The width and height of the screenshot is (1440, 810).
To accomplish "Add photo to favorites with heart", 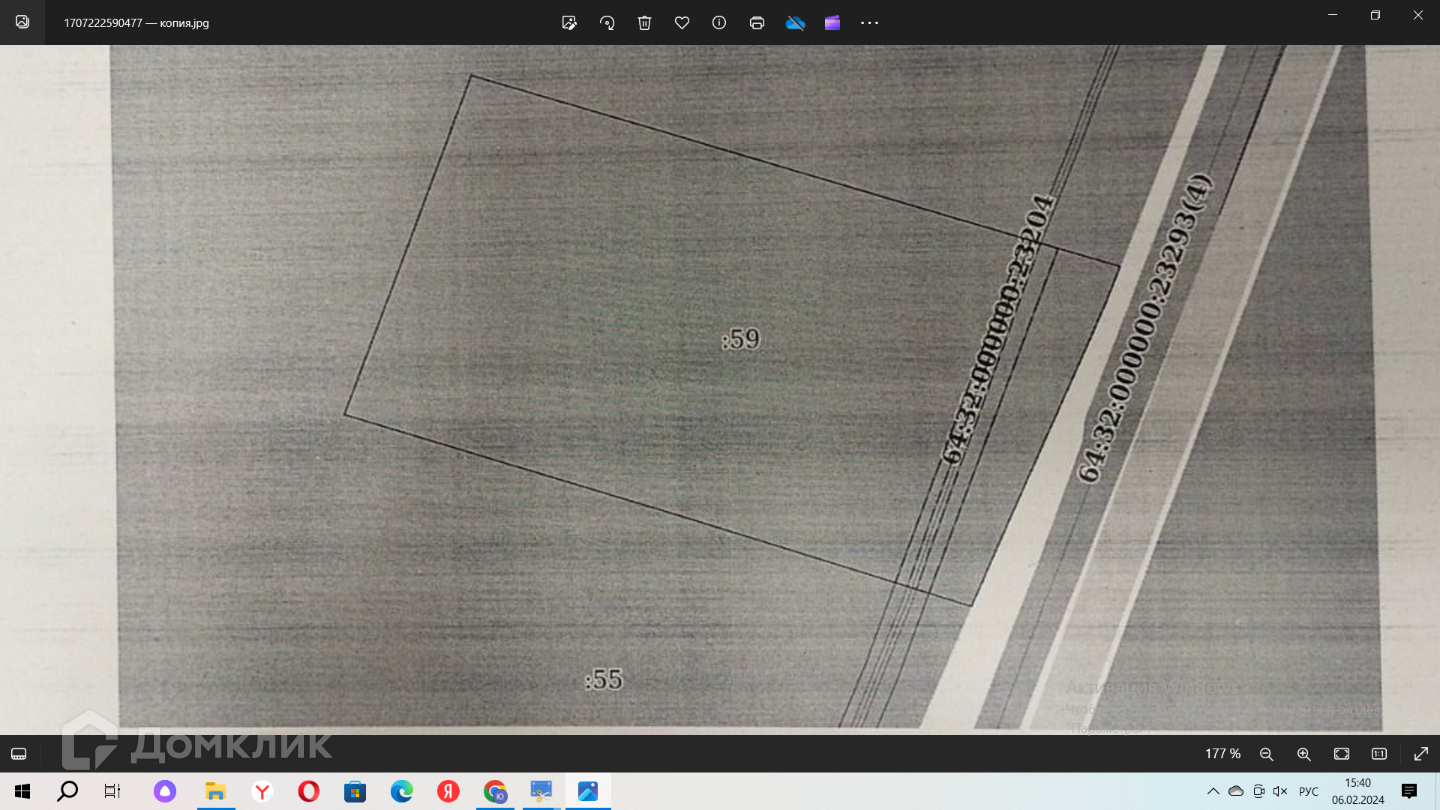I will tap(682, 23).
